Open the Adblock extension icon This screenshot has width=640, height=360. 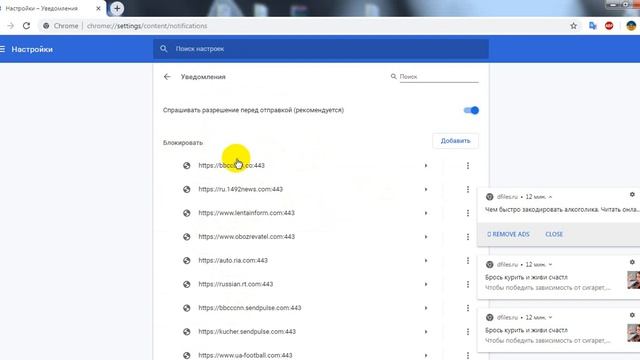pos(609,26)
